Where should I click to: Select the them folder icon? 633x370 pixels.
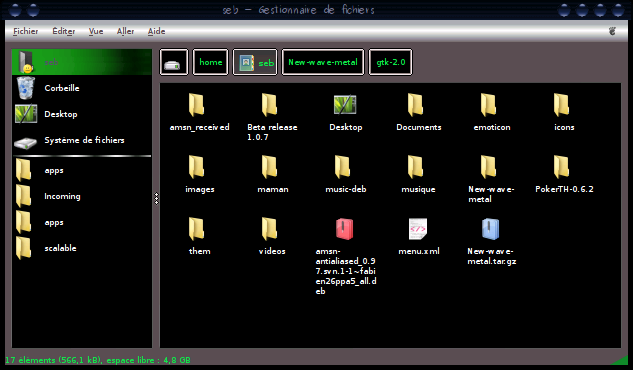(x=197, y=229)
